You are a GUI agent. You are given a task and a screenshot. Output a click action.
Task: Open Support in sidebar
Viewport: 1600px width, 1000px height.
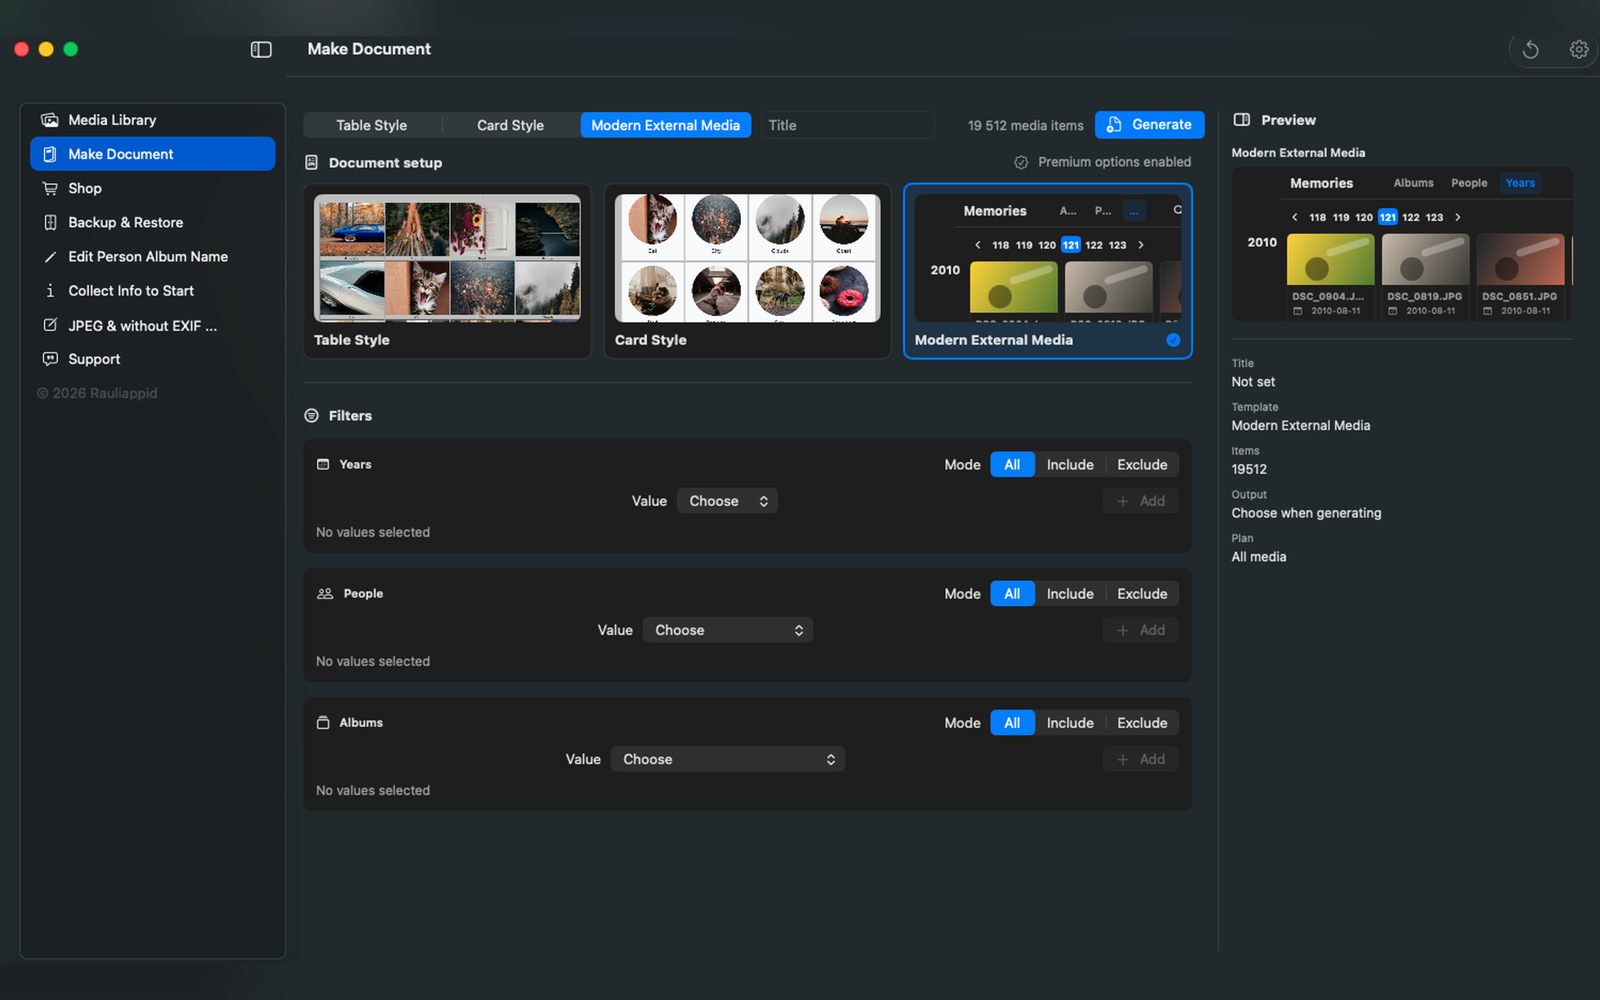[153, 359]
